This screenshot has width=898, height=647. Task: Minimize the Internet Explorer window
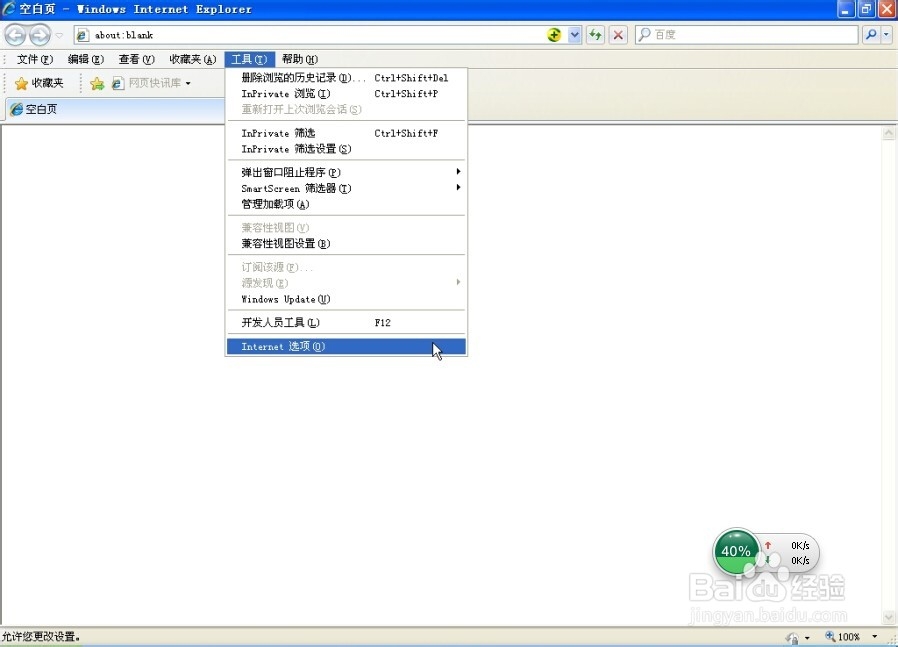pyautogui.click(x=845, y=9)
